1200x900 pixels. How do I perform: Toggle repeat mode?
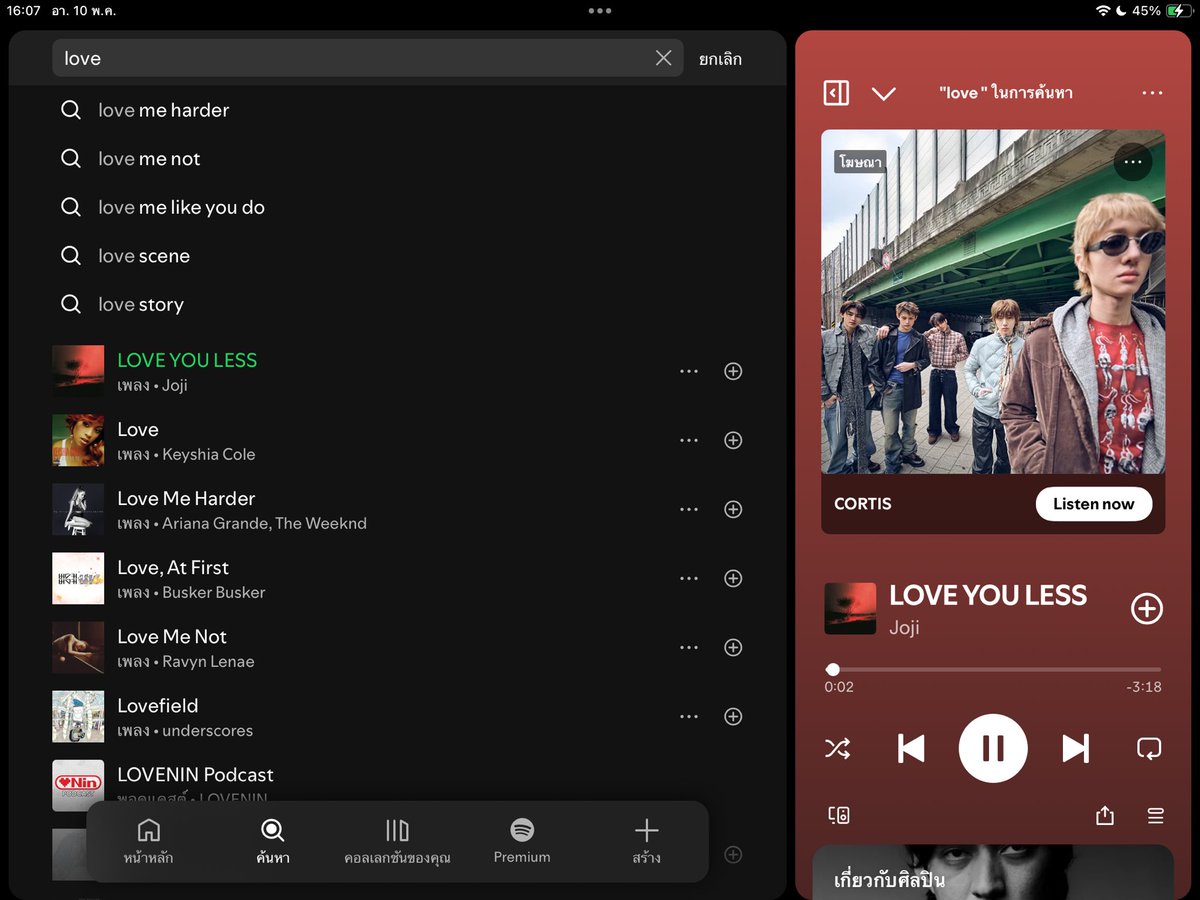tap(1149, 748)
